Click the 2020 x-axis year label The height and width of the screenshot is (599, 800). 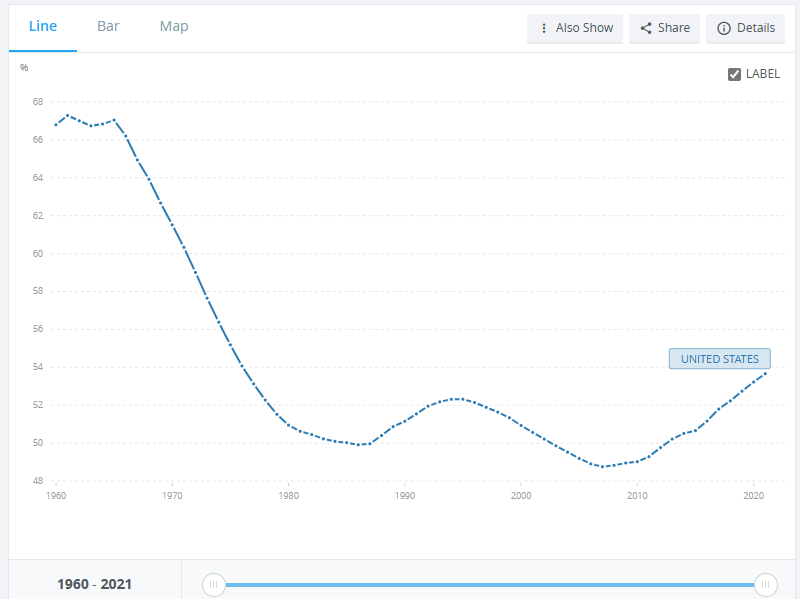pyautogui.click(x=754, y=495)
